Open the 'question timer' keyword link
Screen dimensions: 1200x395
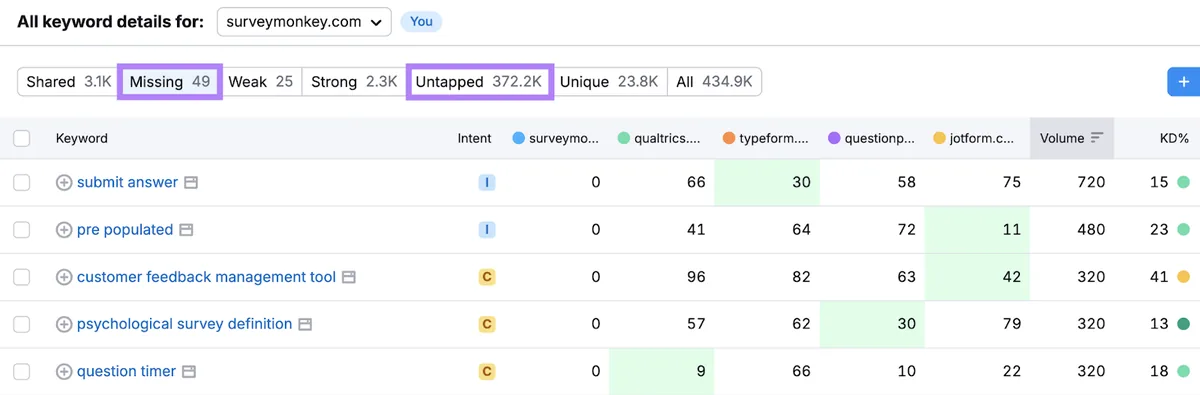coord(126,372)
